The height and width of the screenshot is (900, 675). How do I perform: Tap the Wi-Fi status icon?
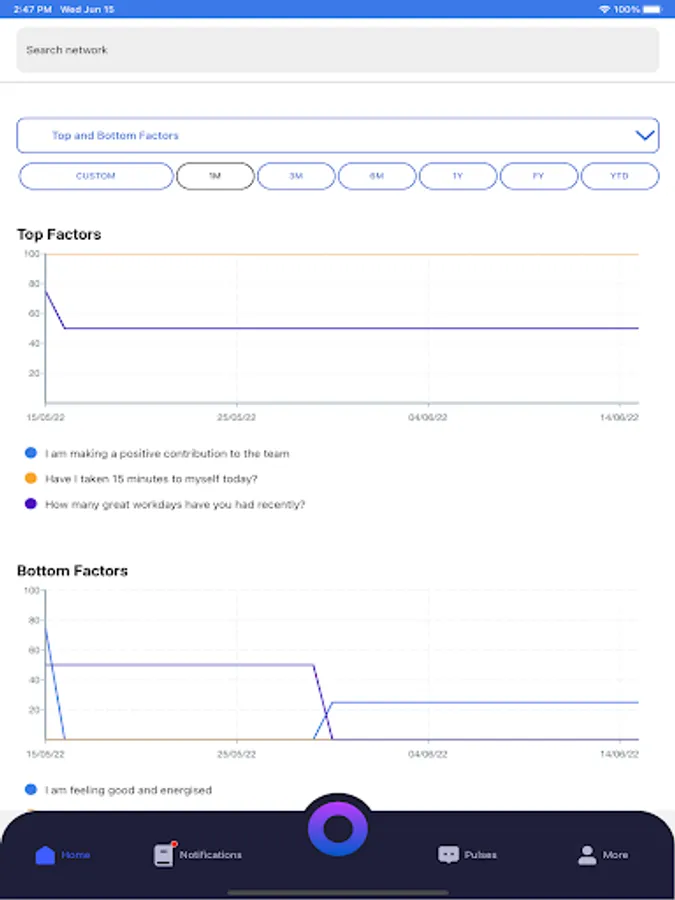click(x=604, y=9)
